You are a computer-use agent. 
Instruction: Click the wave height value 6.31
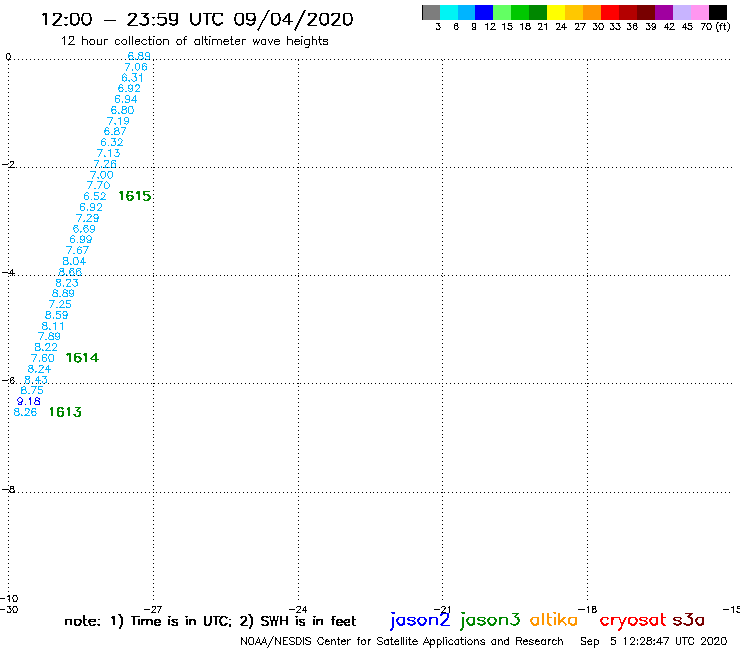(x=132, y=78)
